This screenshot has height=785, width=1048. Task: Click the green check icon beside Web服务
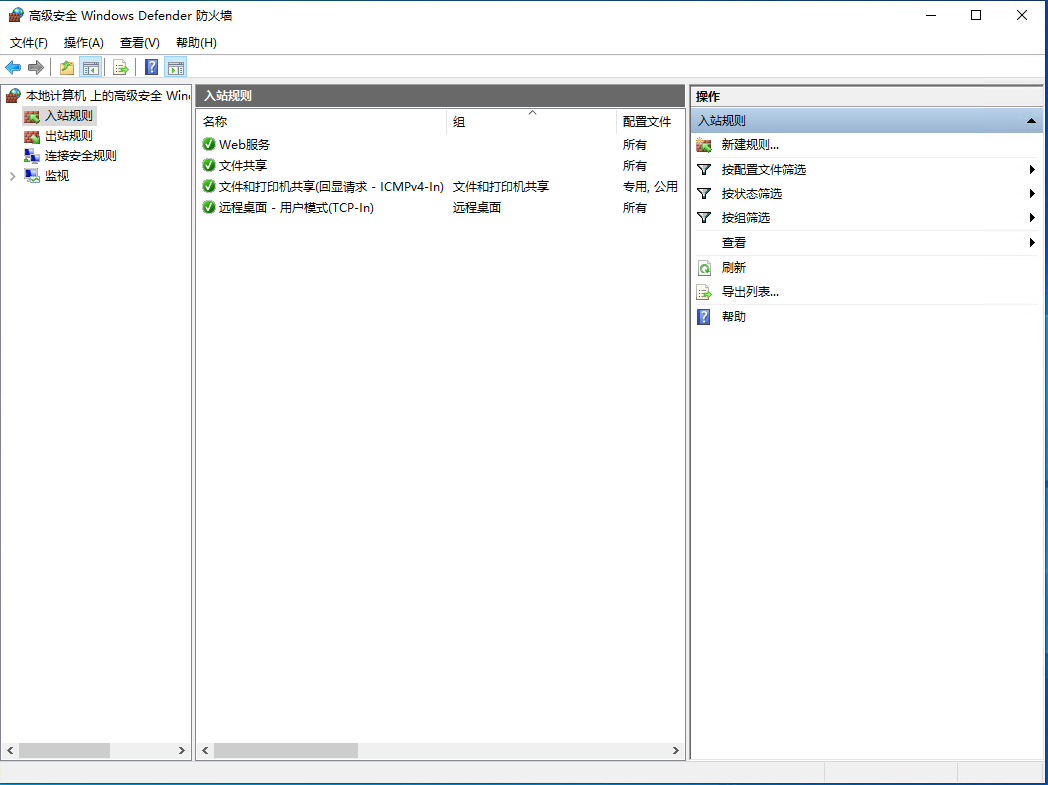point(209,144)
